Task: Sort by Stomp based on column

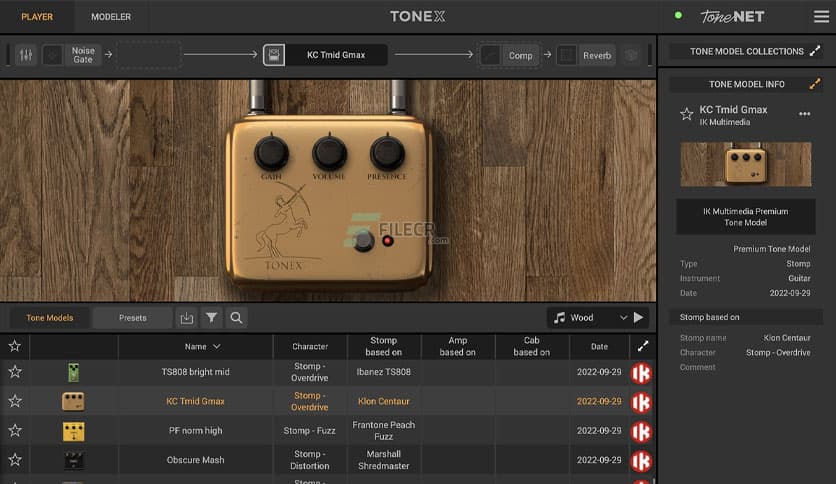Action: tap(383, 346)
